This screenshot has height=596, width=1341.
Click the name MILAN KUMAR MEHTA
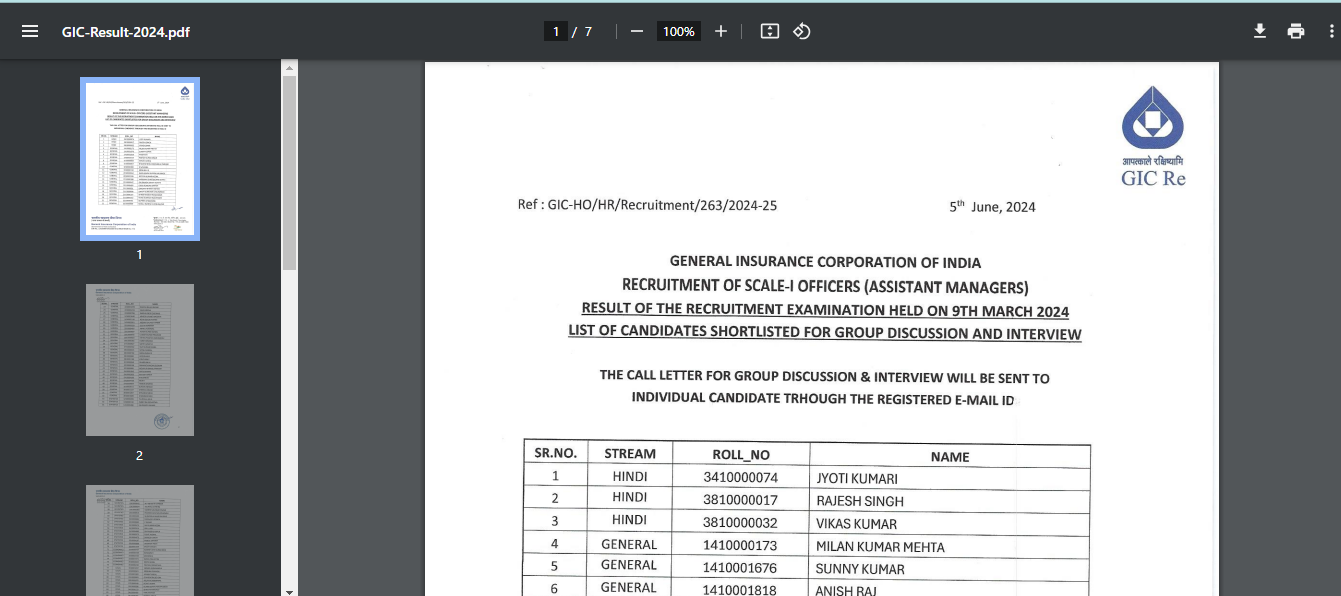coord(880,547)
